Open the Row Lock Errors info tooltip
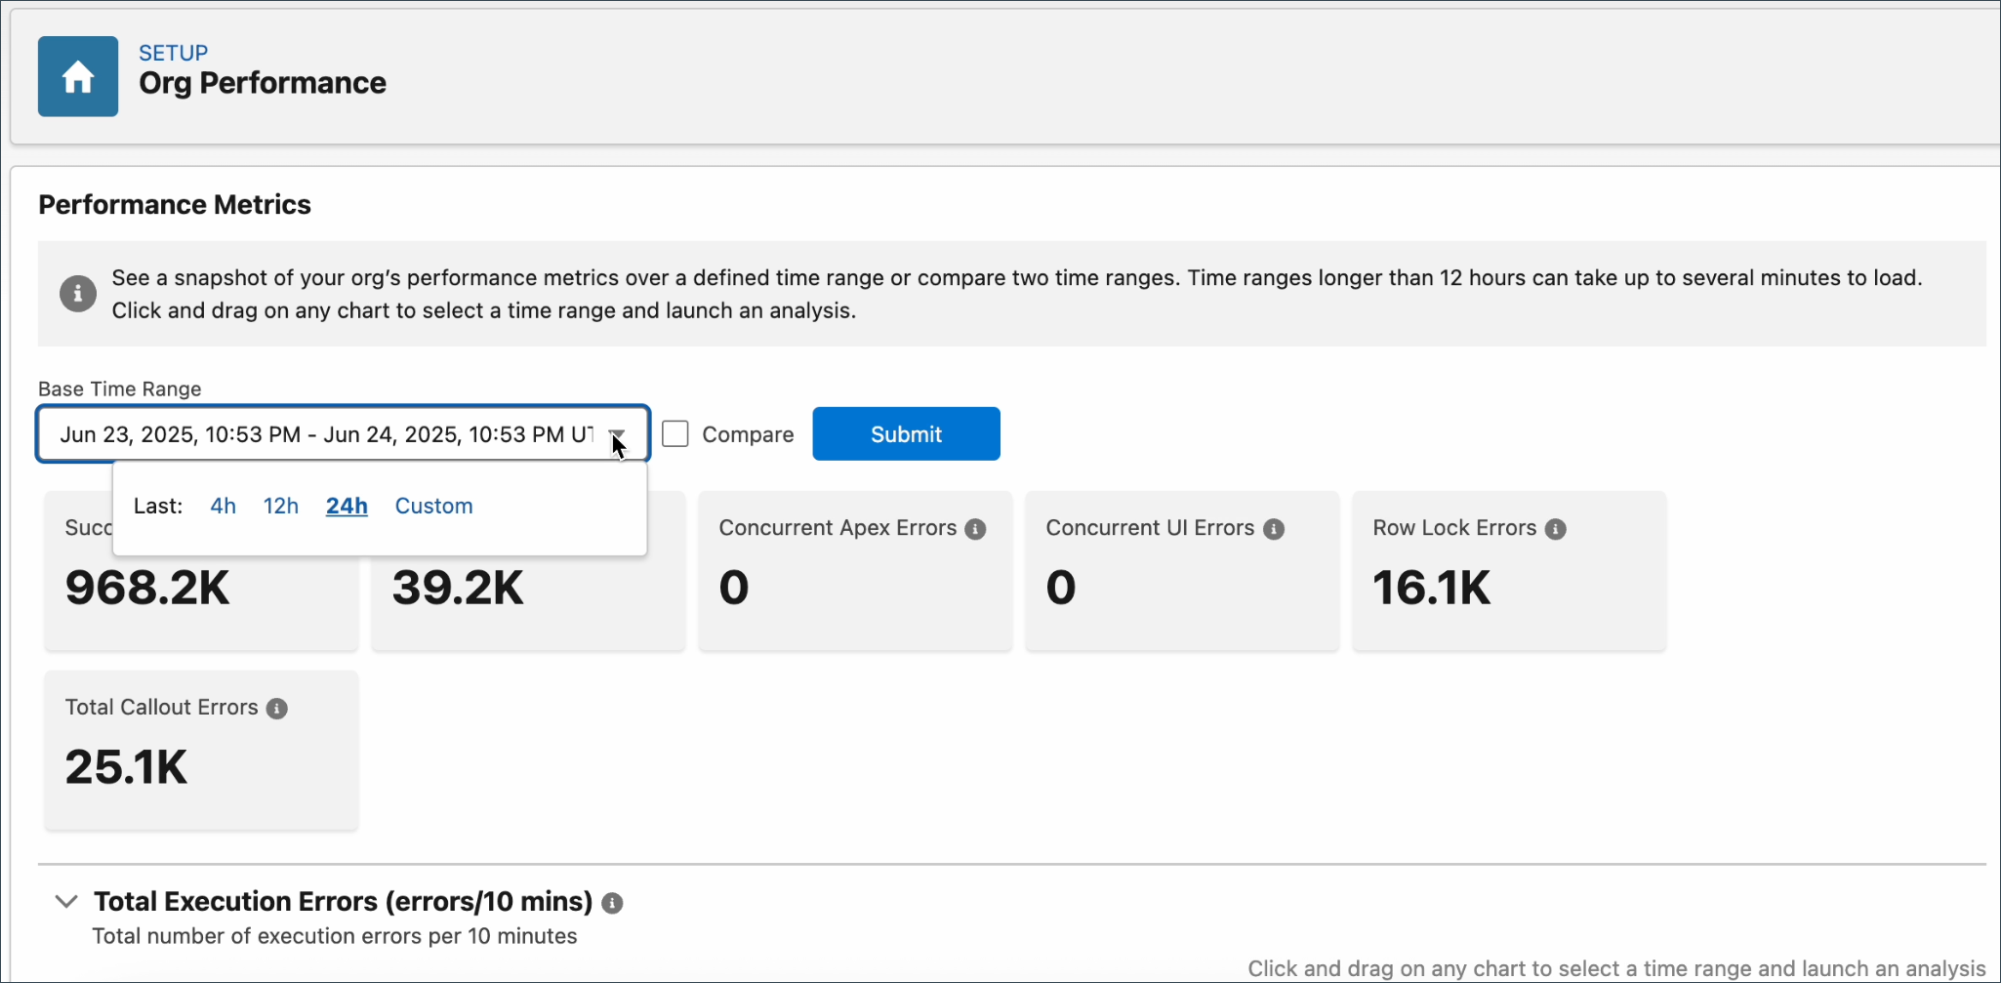This screenshot has height=983, width=2001. pos(1558,528)
